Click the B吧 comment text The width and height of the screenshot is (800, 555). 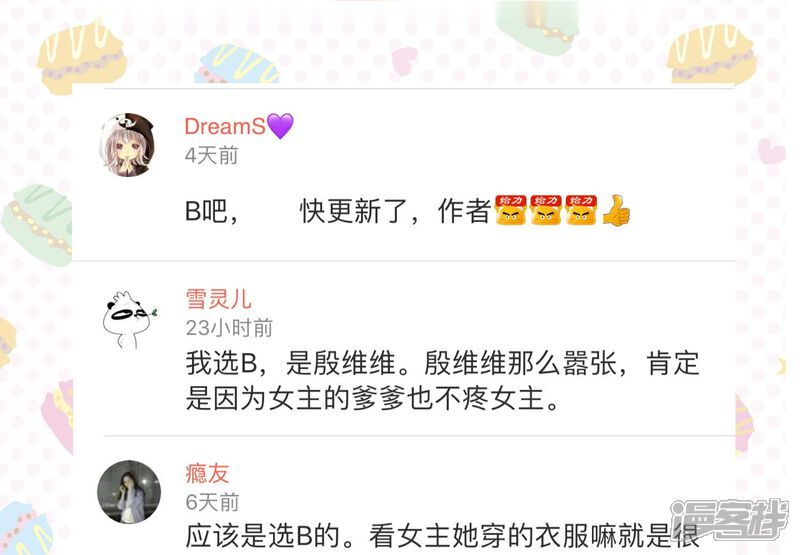tap(212, 211)
